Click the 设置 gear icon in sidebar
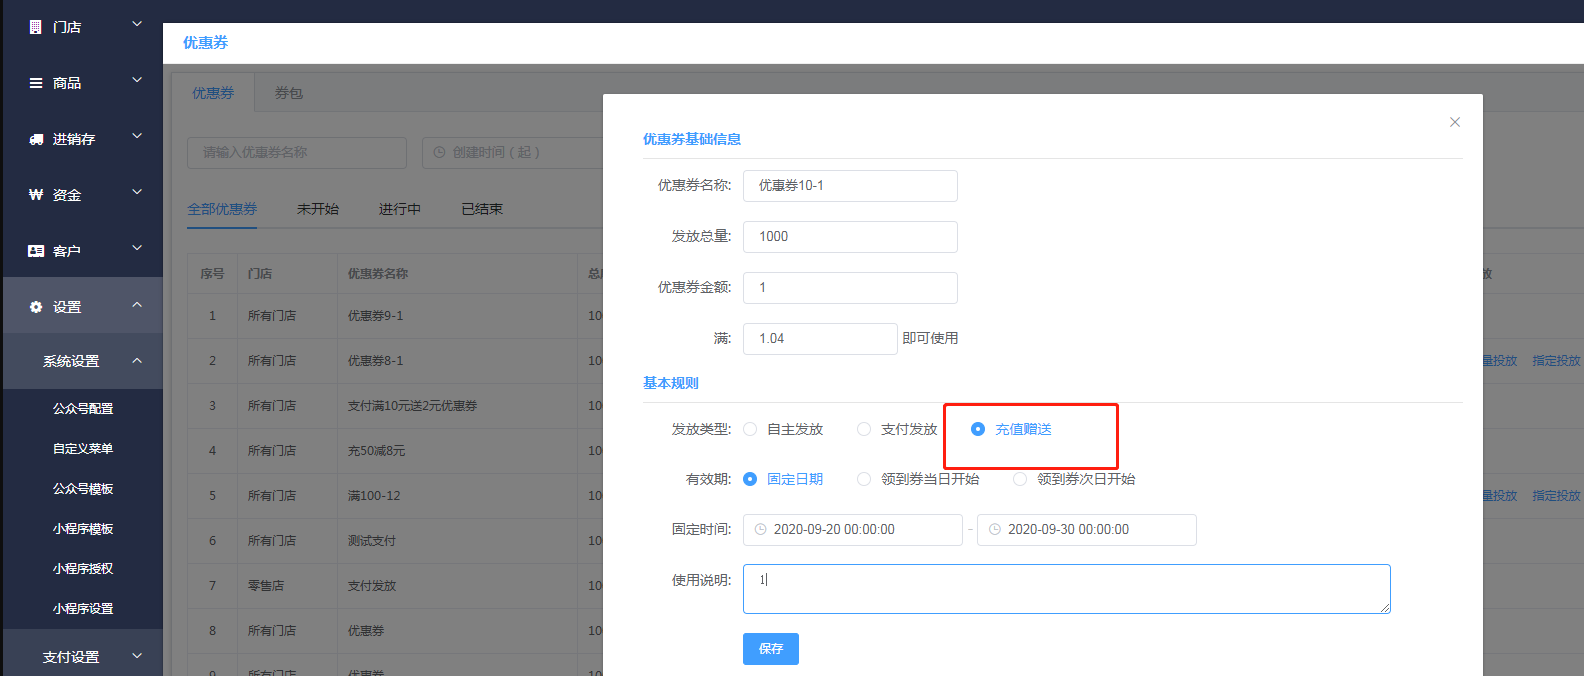 click(36, 307)
